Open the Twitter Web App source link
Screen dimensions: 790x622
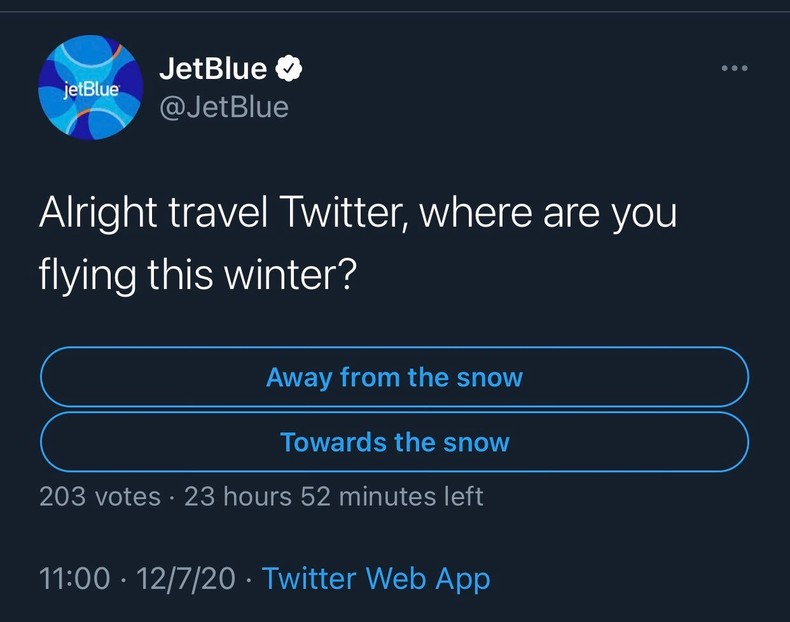375,577
